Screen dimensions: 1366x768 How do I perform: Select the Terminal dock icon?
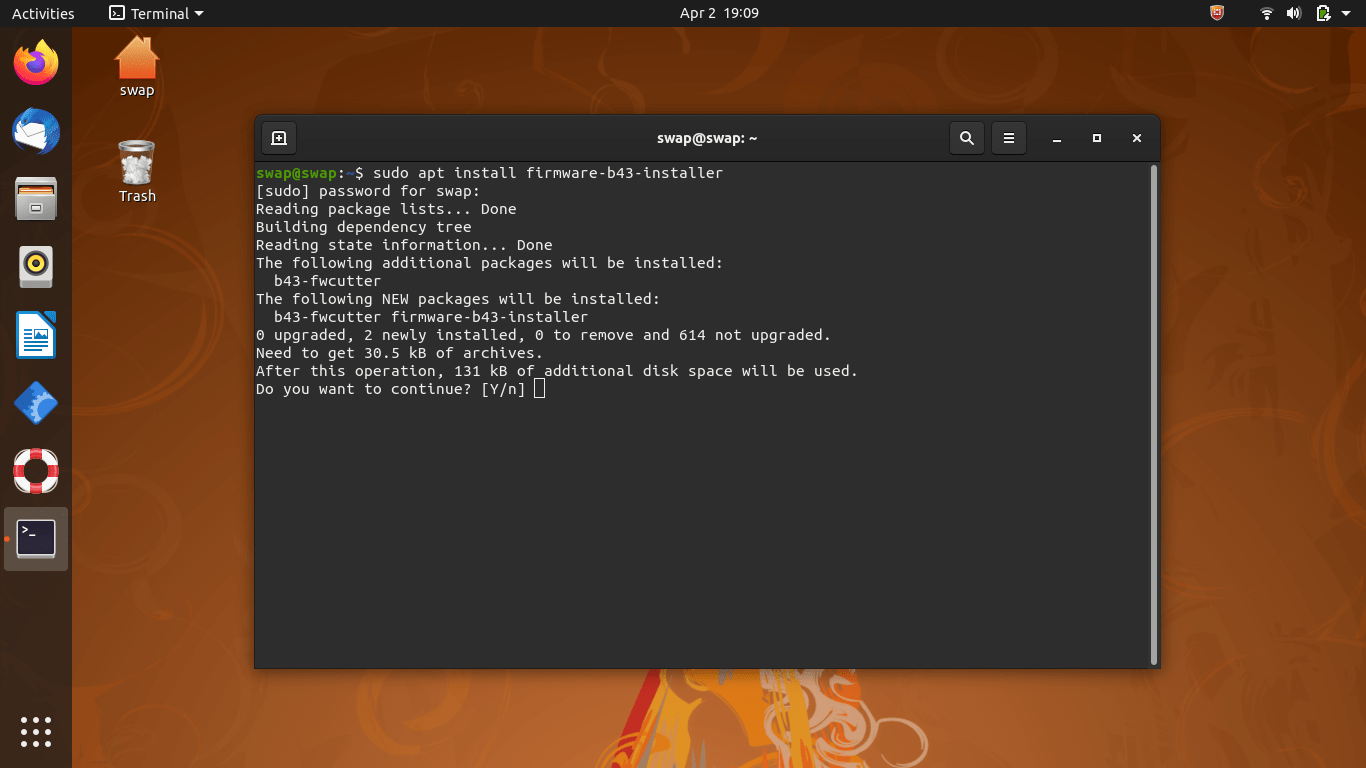(36, 539)
